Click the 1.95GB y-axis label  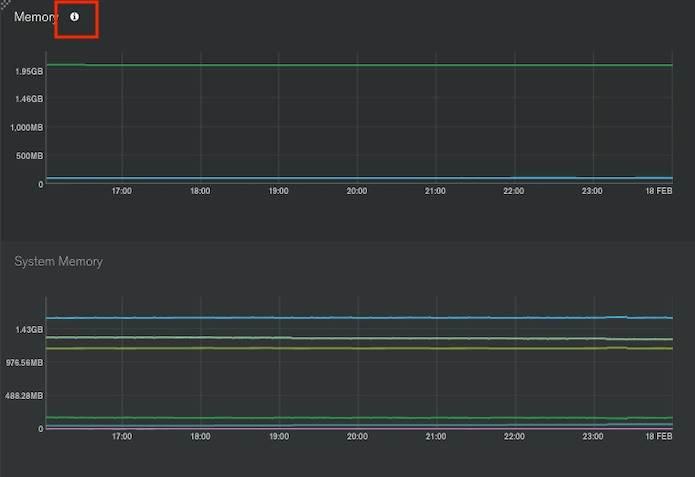click(x=29, y=71)
